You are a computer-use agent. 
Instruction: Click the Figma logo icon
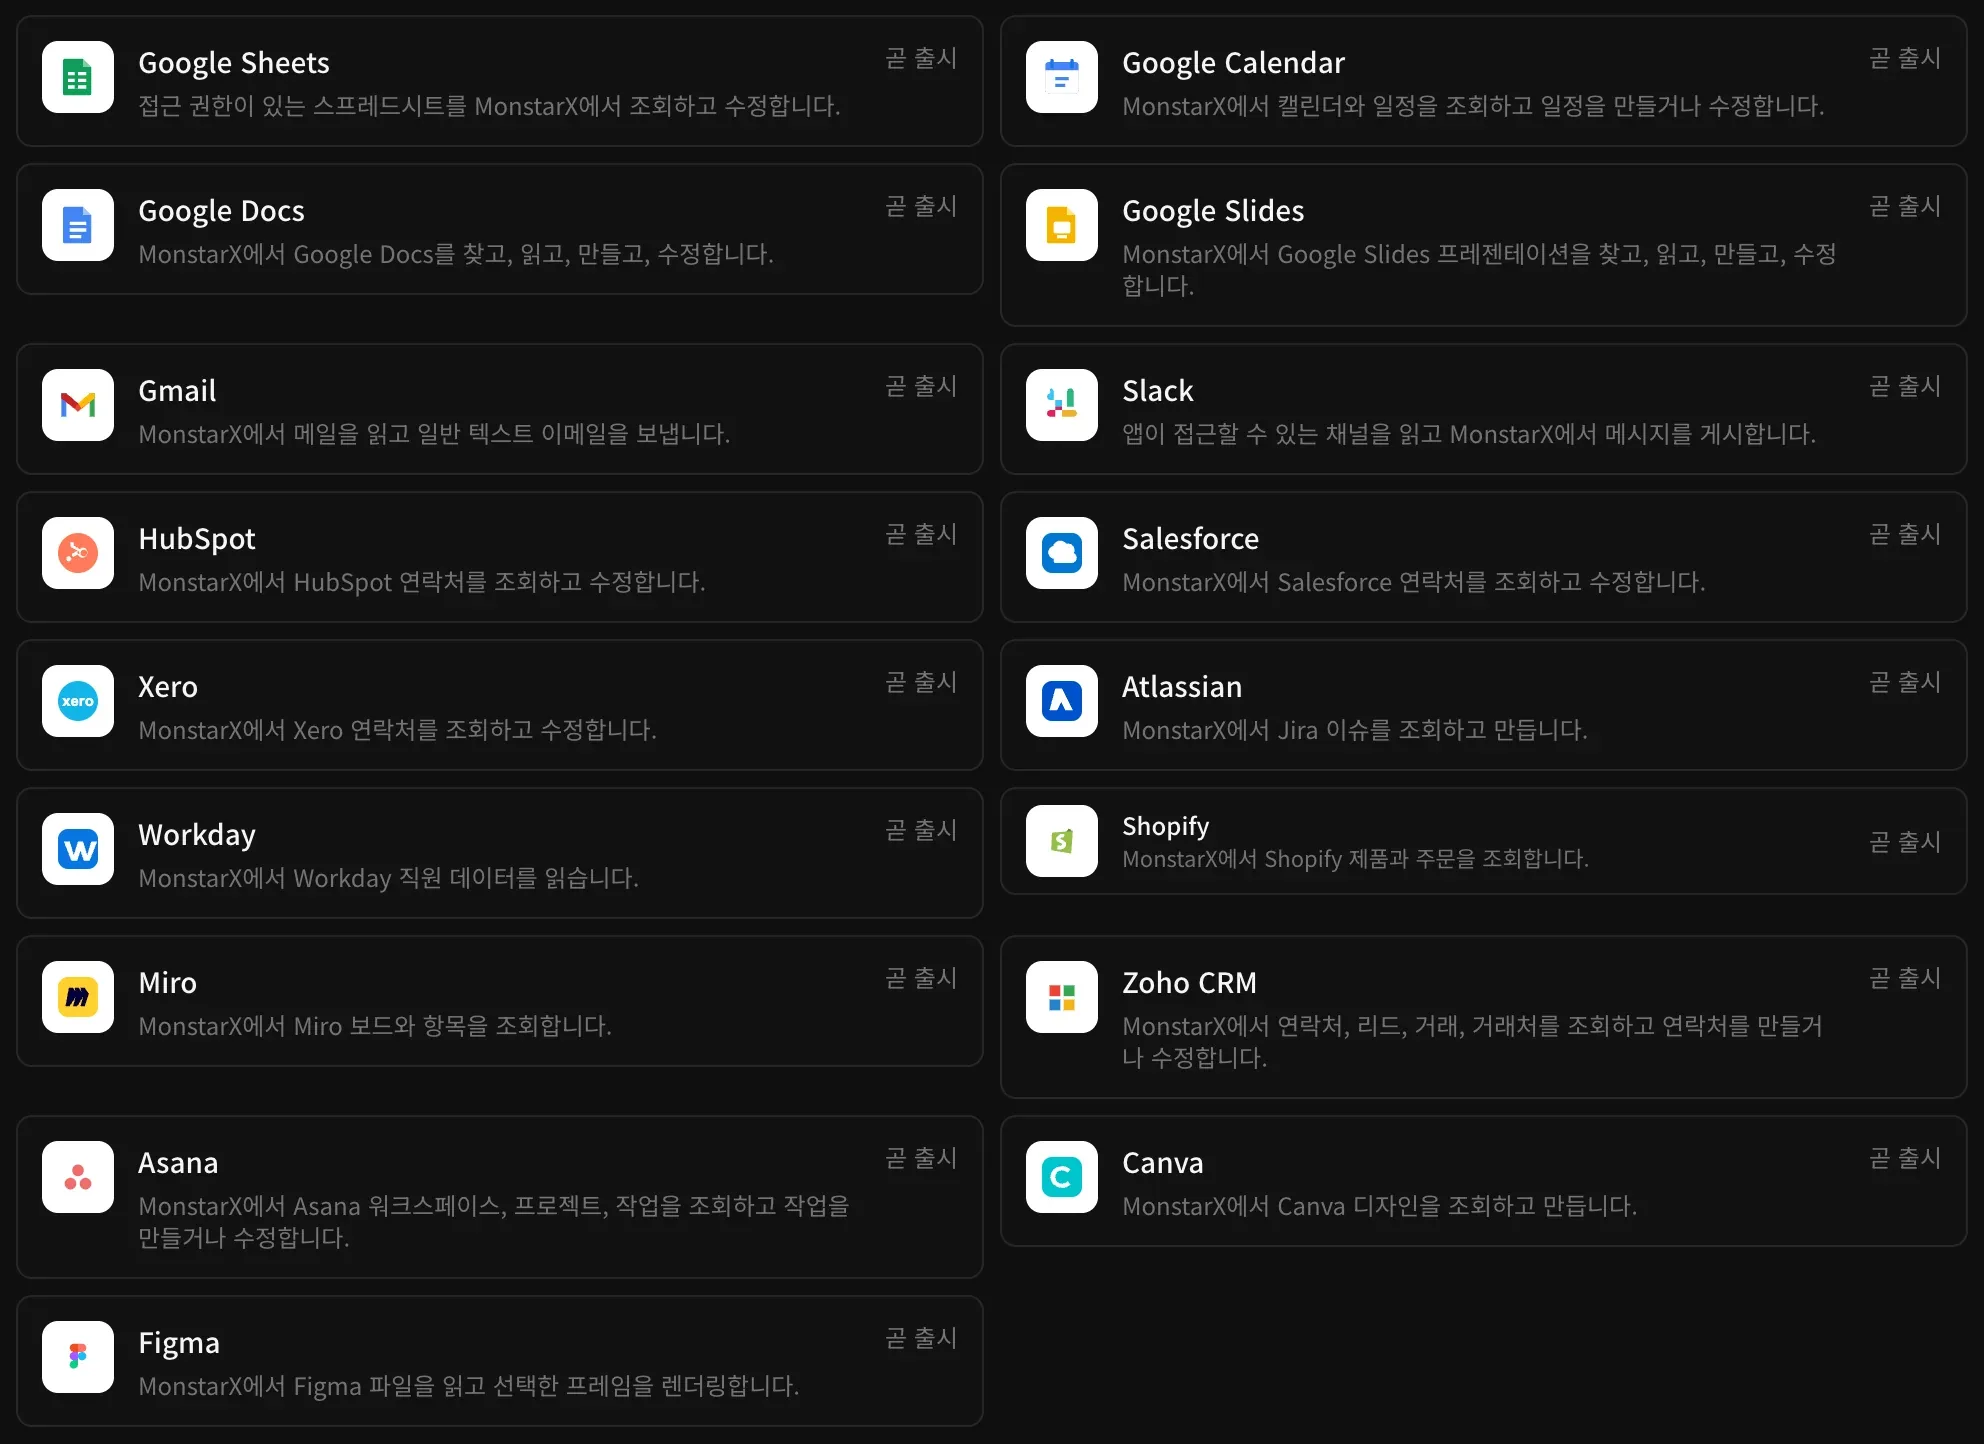tap(78, 1357)
